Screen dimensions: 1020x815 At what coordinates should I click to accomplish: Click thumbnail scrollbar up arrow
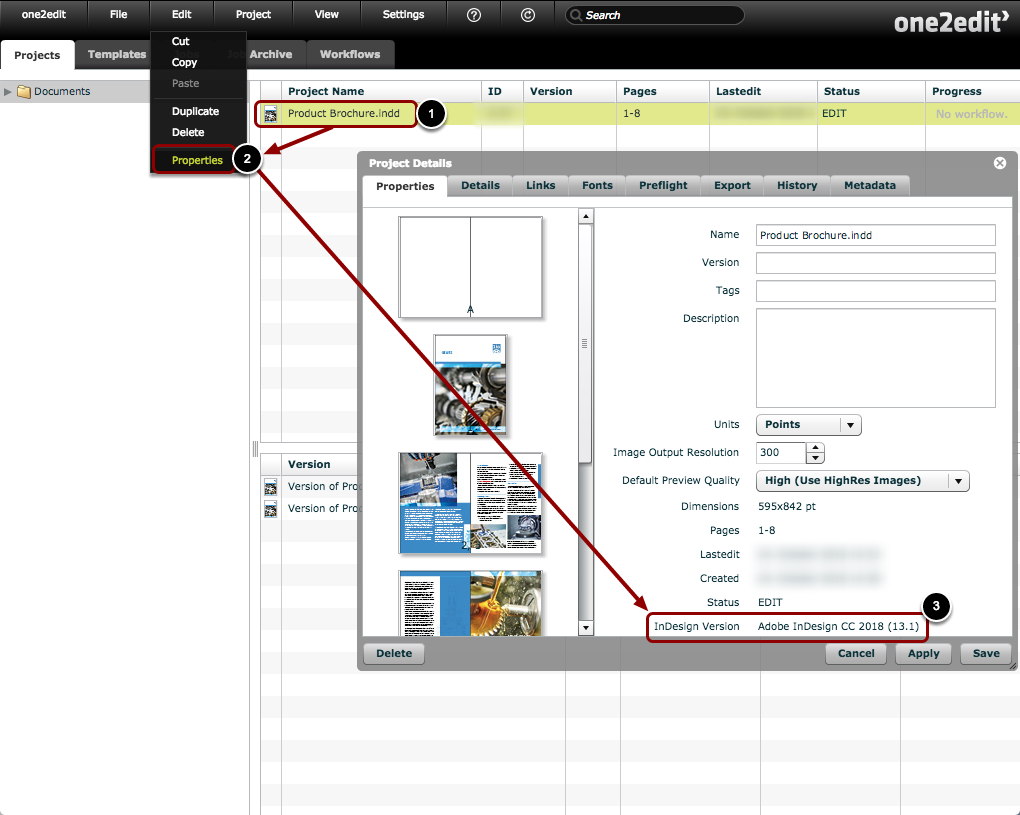tap(585, 217)
